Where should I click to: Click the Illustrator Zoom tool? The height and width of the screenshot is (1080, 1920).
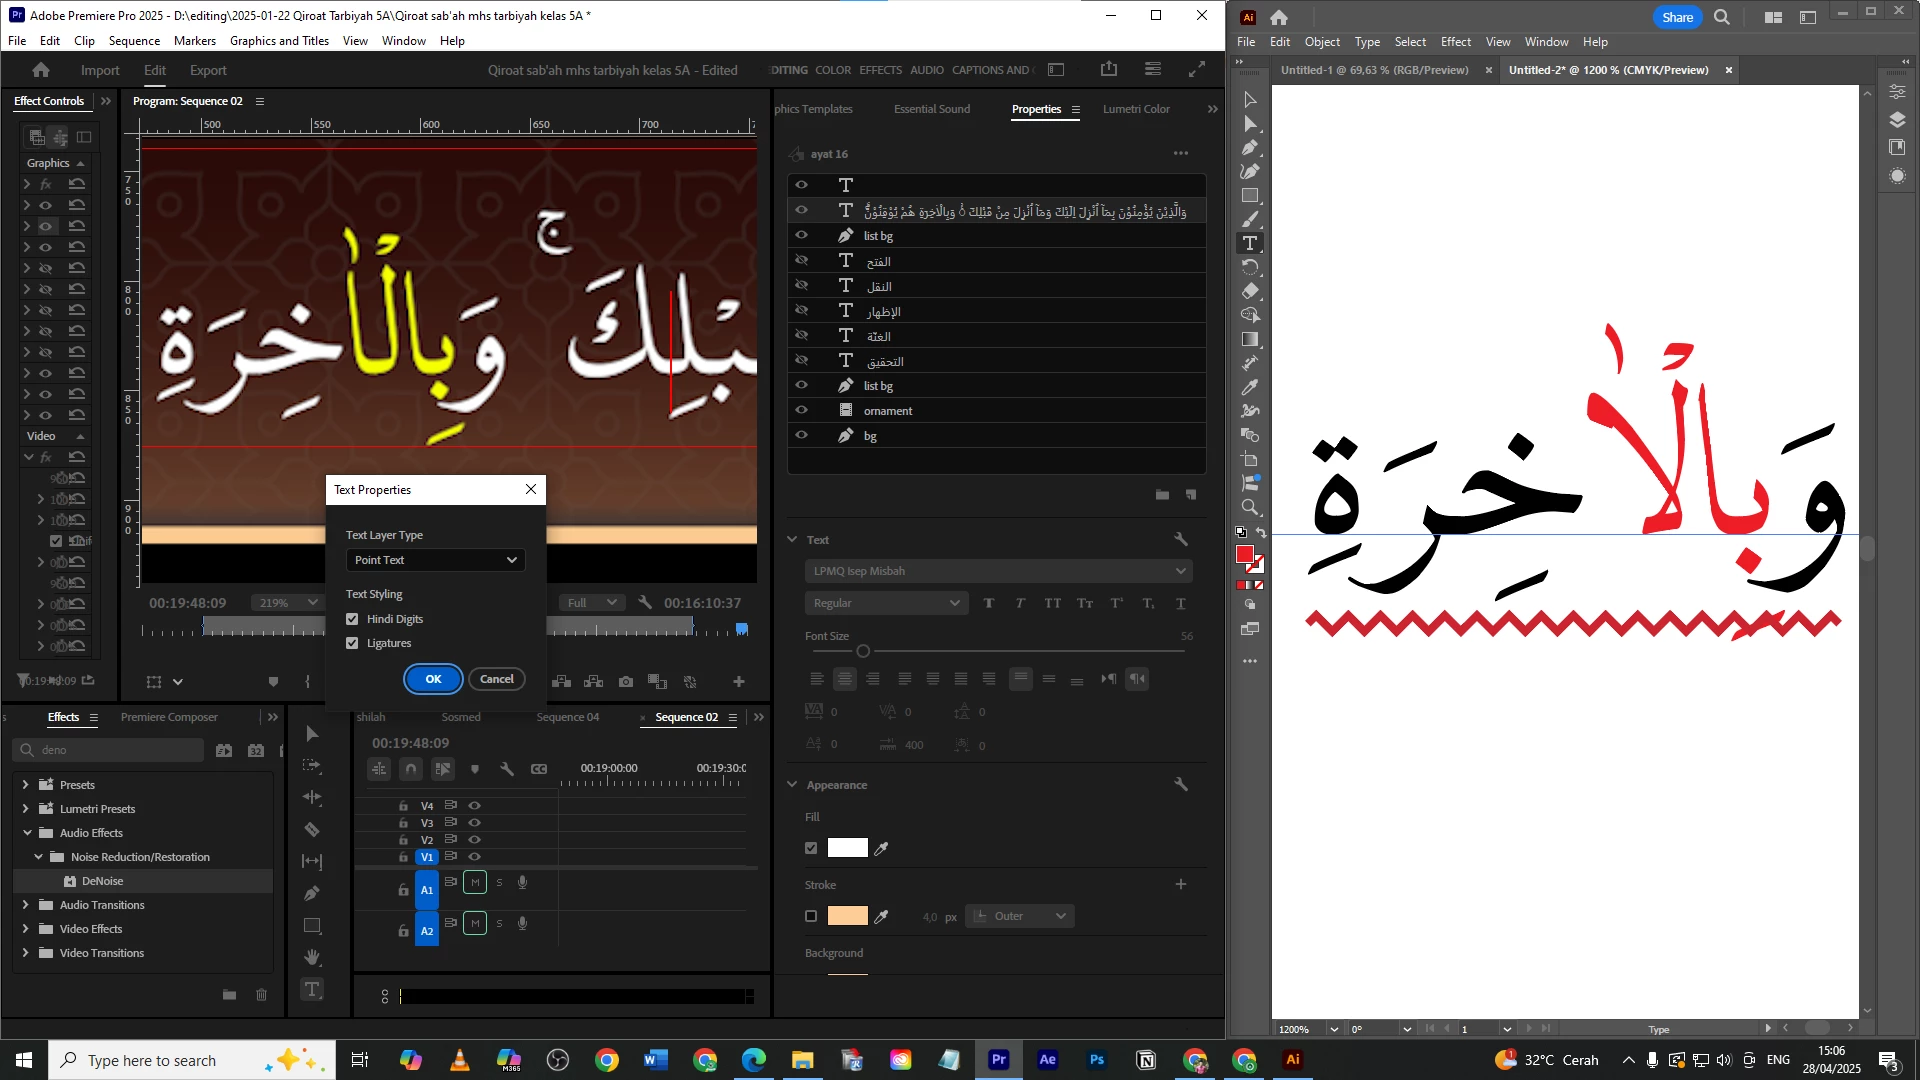[1250, 508]
